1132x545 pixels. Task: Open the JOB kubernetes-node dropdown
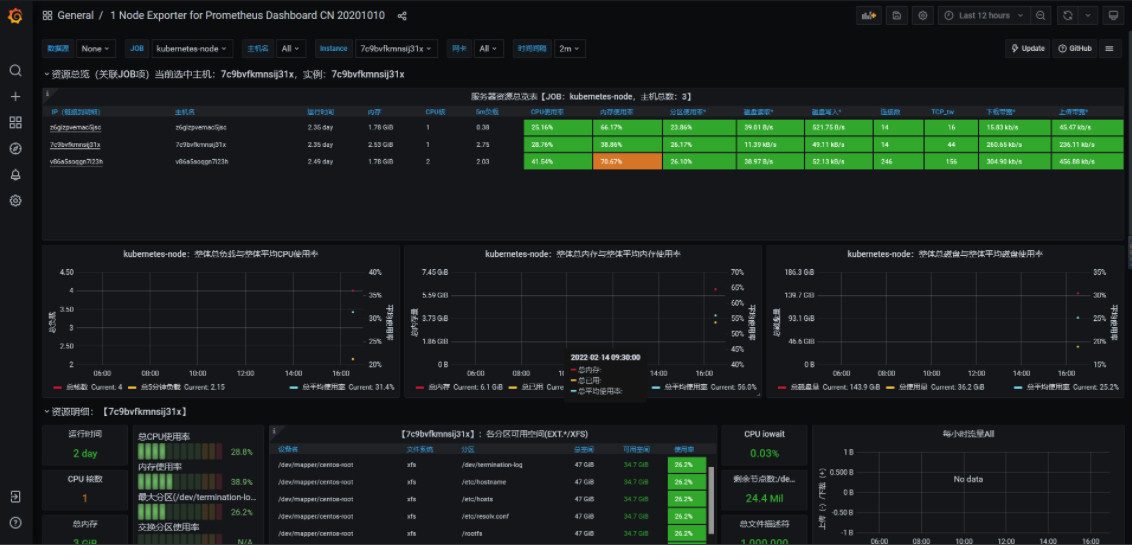(193, 48)
